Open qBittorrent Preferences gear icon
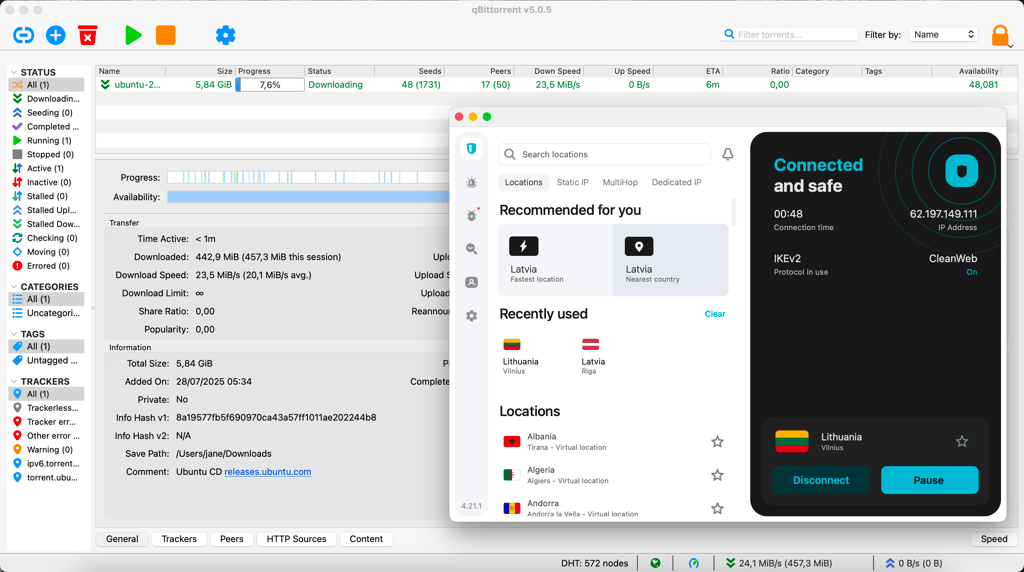Screen dimensions: 1024x572 (225, 35)
